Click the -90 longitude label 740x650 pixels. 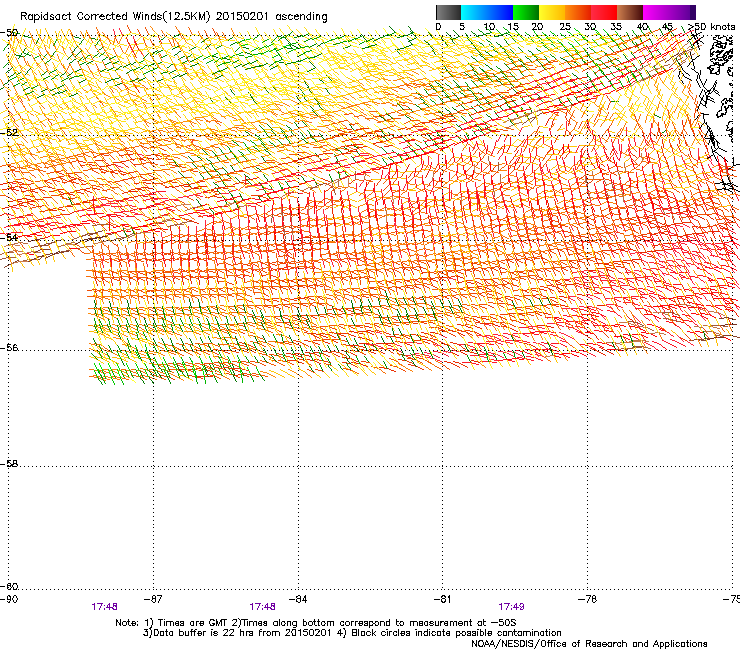pyautogui.click(x=9, y=599)
